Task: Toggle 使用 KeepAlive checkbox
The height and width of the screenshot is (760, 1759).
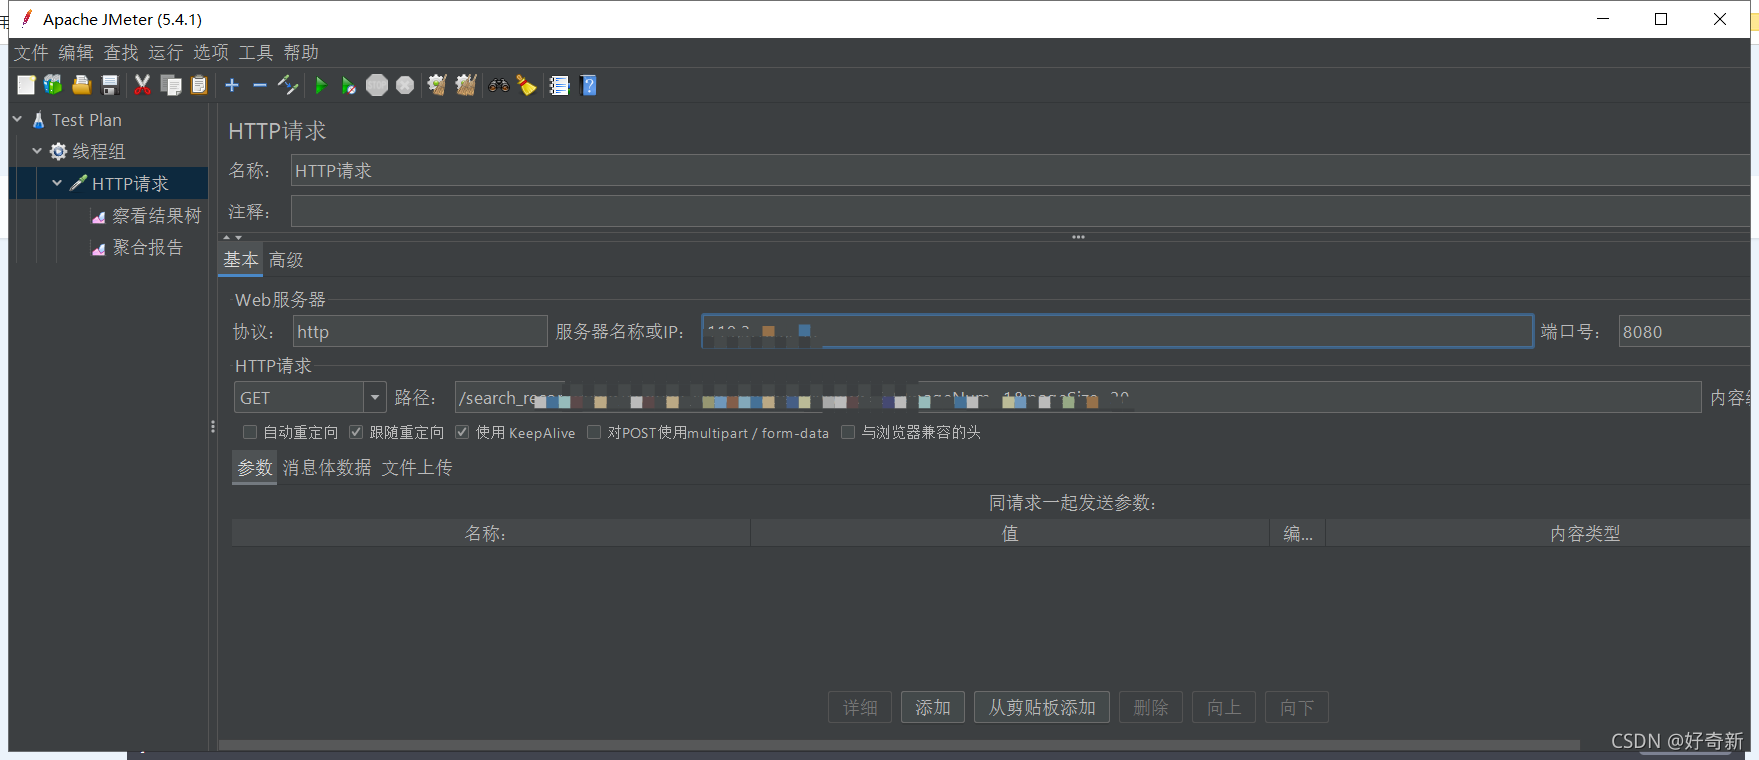Action: tap(462, 432)
